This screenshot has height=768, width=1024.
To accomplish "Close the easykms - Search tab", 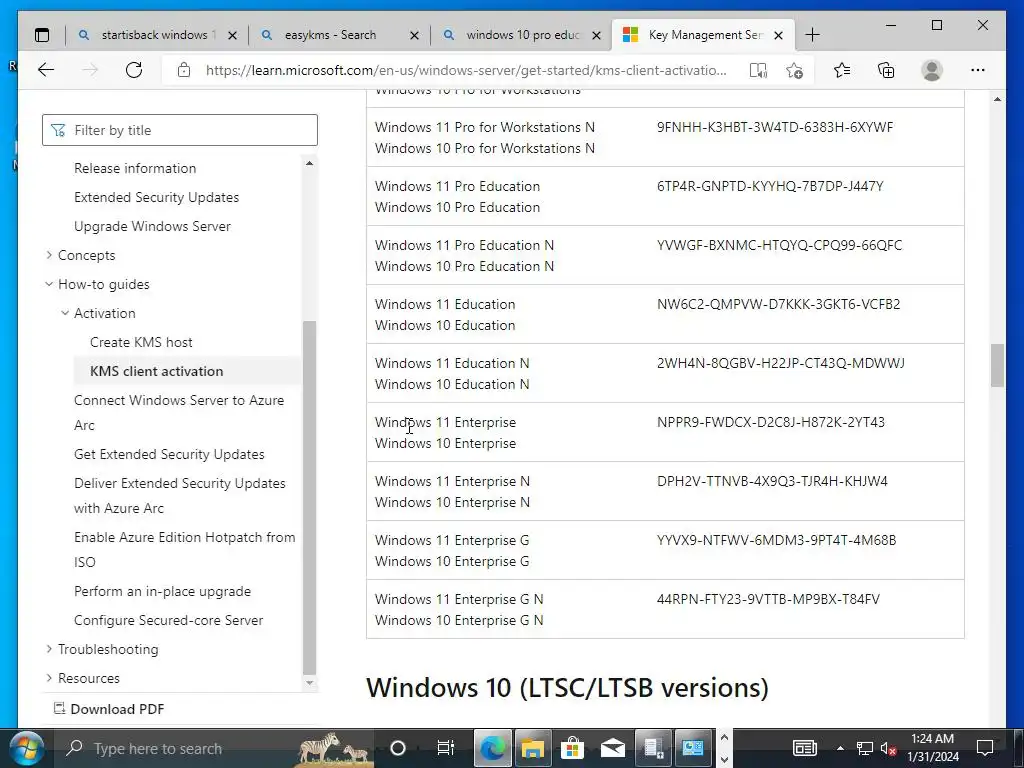I will (414, 35).
